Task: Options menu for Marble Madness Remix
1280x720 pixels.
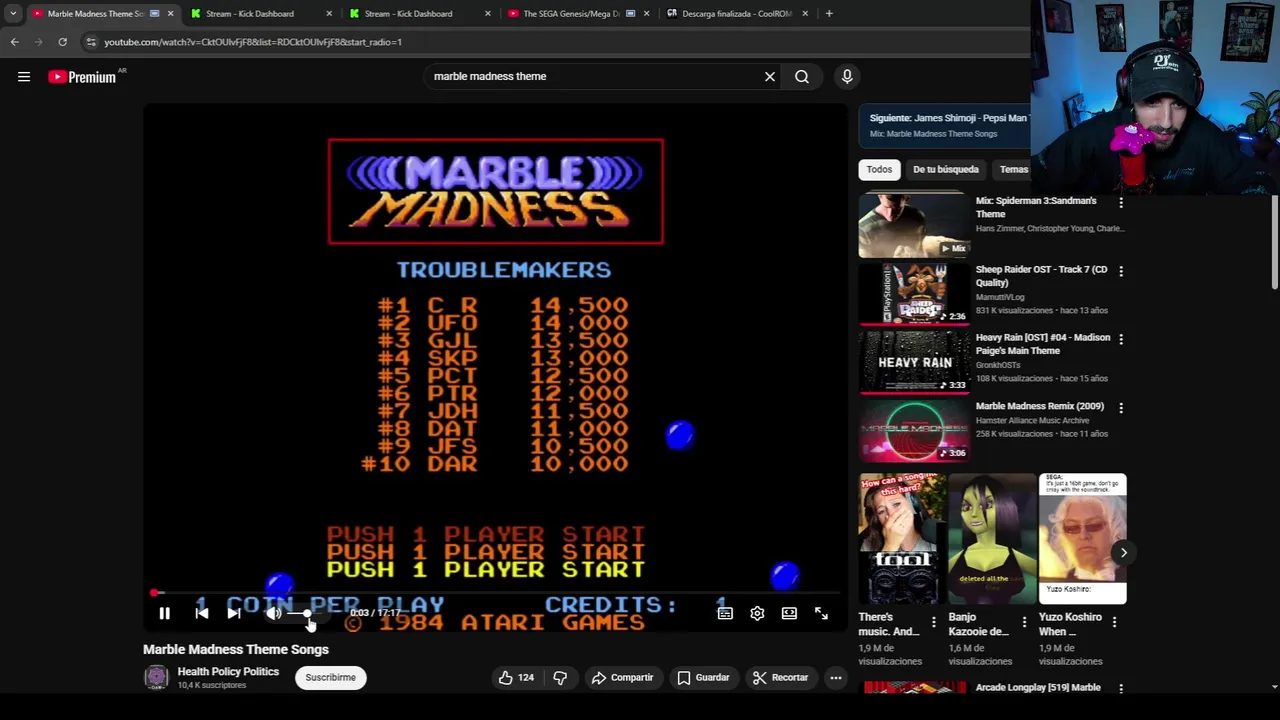Action: tap(1121, 408)
